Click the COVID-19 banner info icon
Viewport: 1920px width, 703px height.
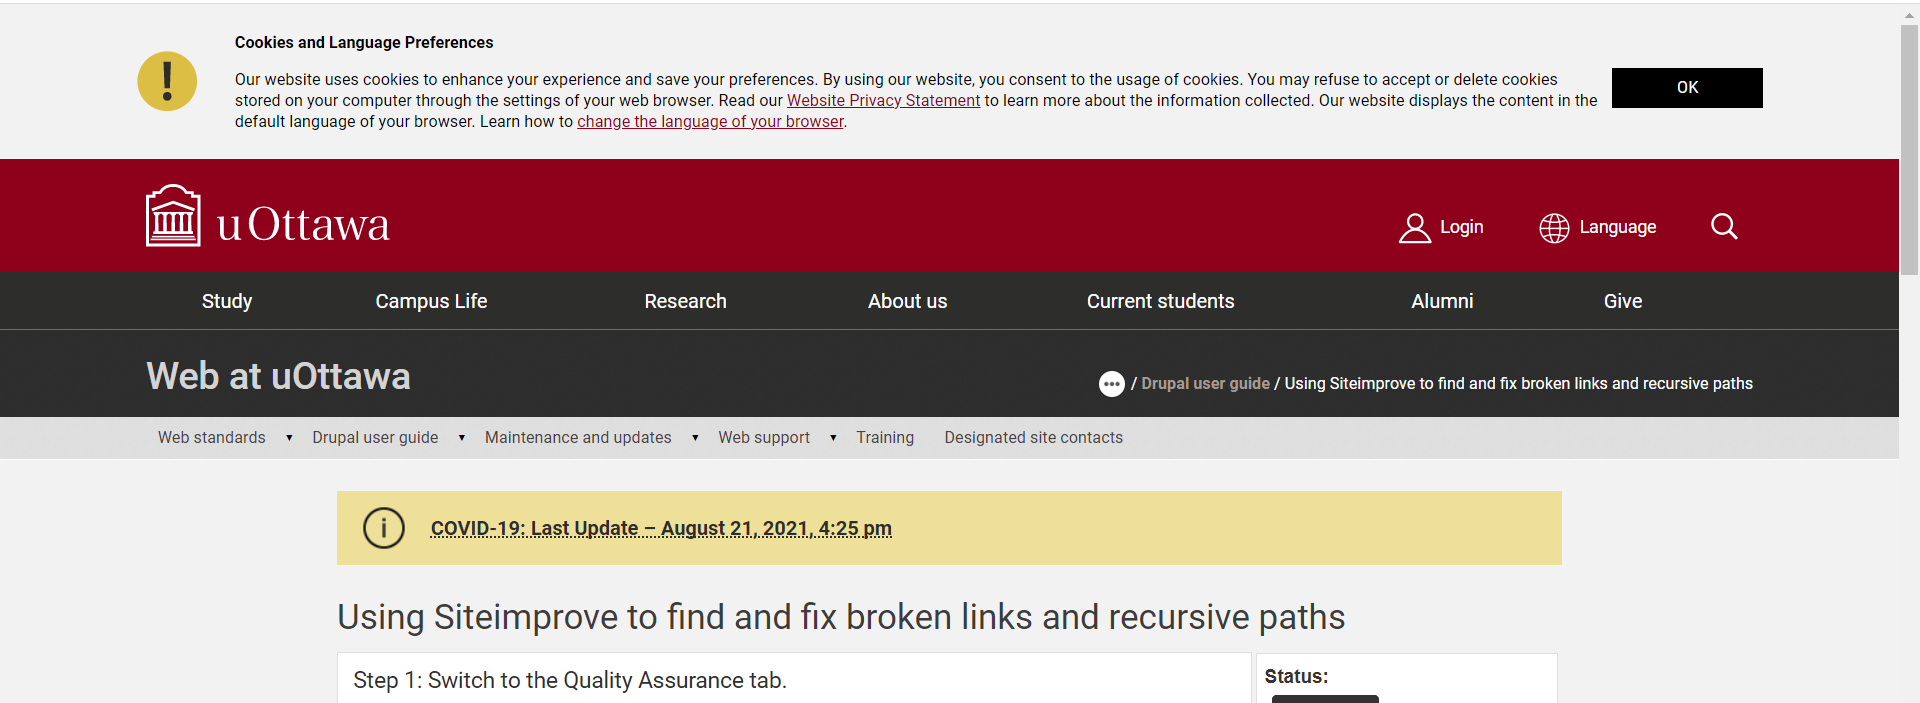tap(384, 528)
